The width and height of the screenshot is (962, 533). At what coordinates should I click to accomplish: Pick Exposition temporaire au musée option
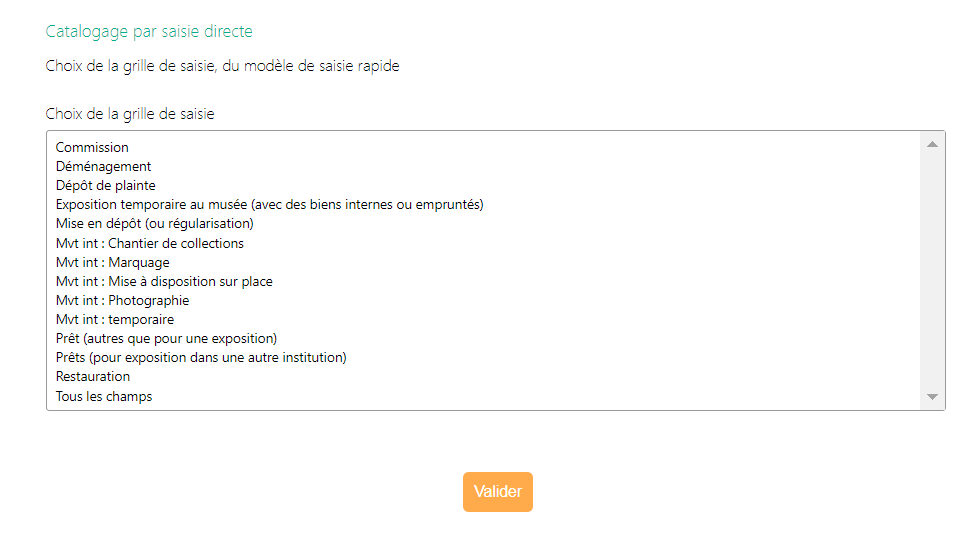tap(269, 204)
